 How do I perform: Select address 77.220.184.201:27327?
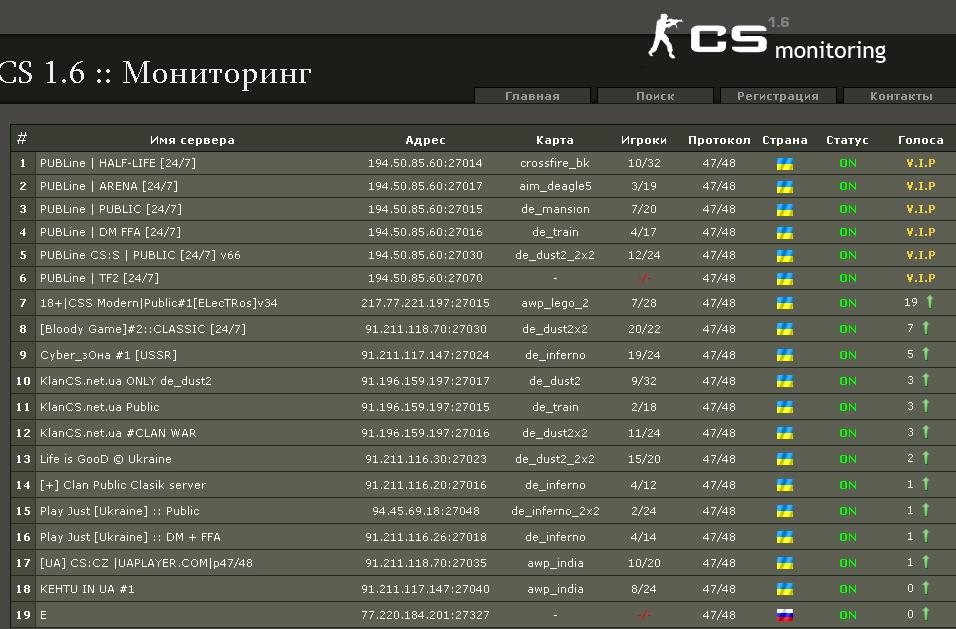coord(425,615)
